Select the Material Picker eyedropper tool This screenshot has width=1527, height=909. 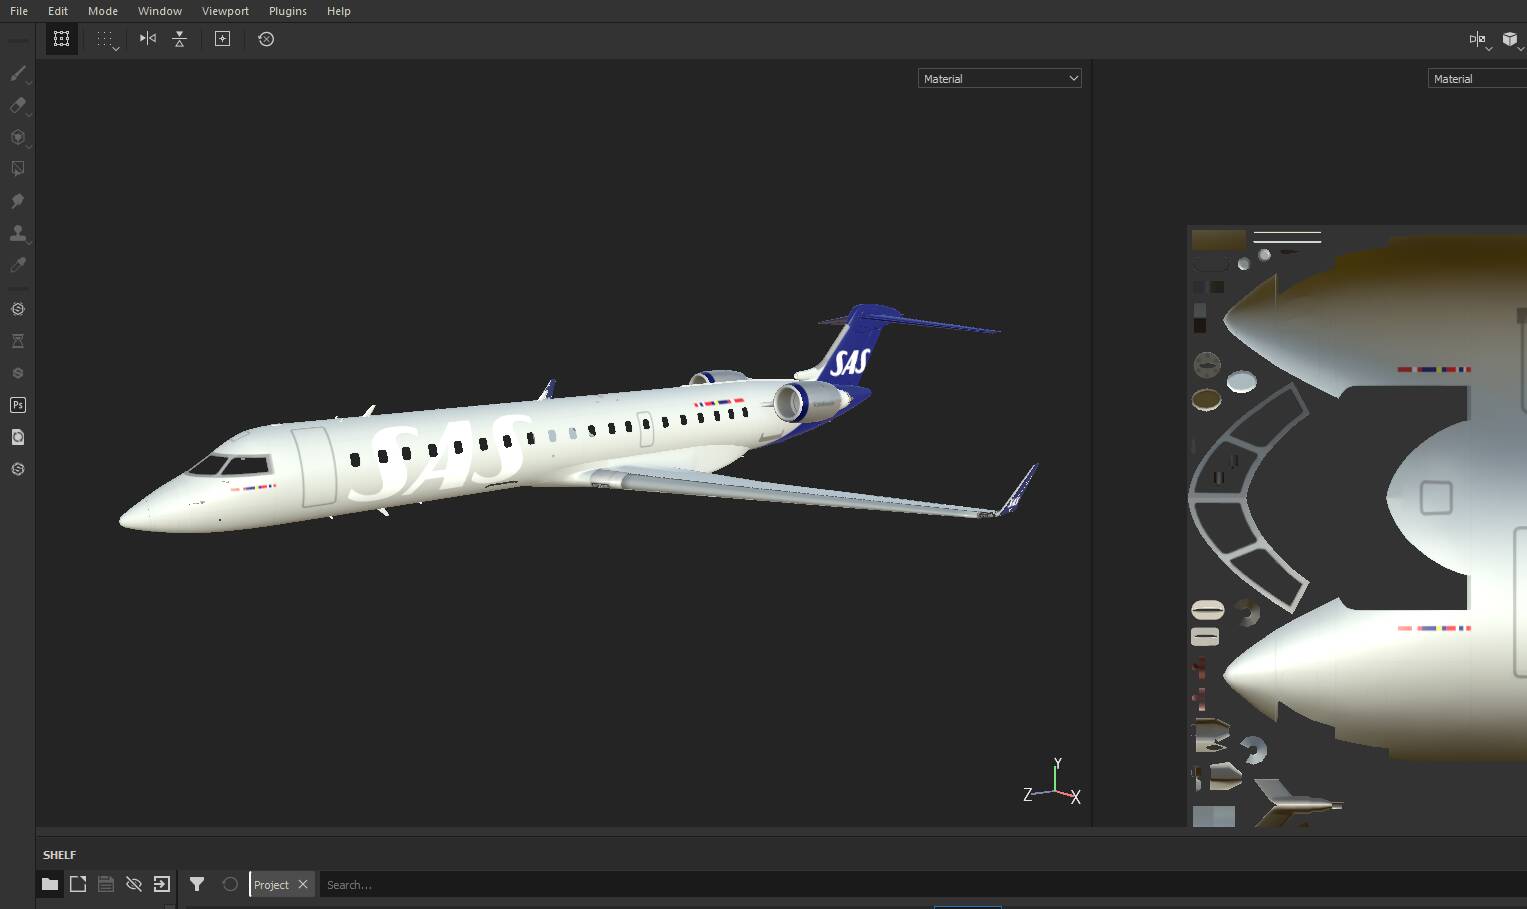[x=17, y=265]
